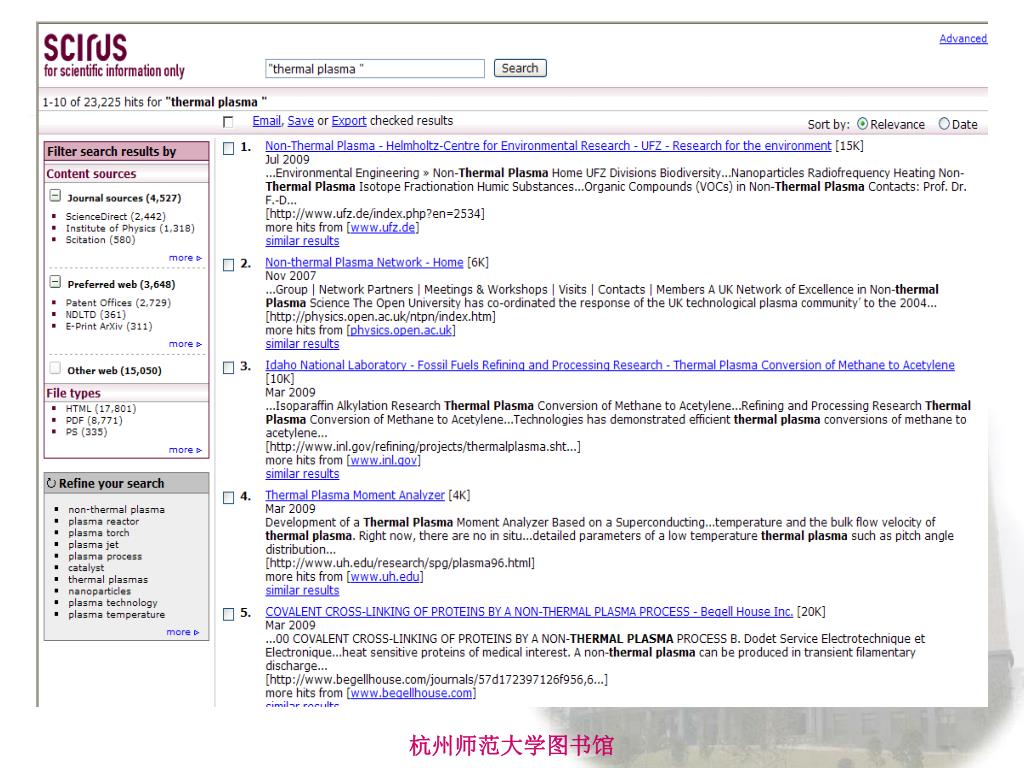Image resolution: width=1024 pixels, height=768 pixels.
Task: Check the select-all results checkbox
Action: [x=228, y=121]
